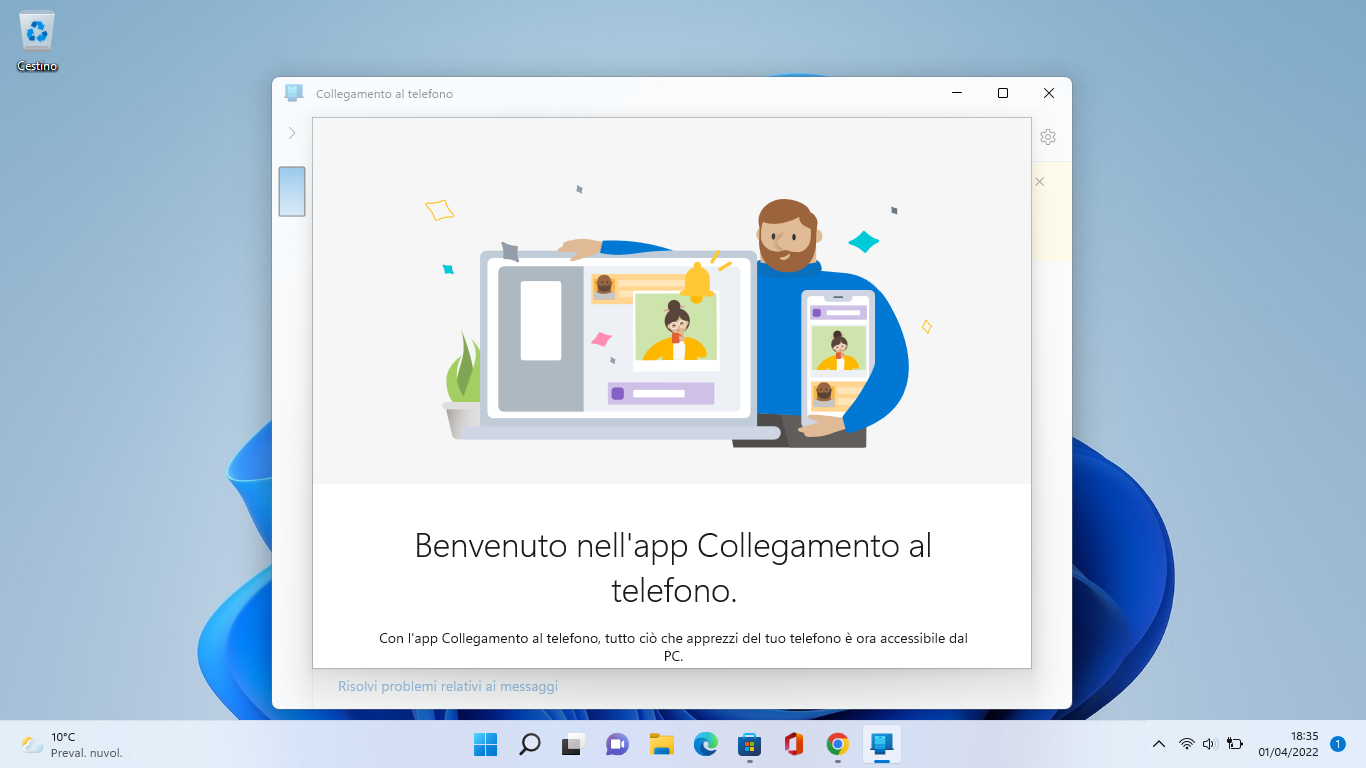Viewport: 1366px width, 768px height.
Task: Open Microsoft Store from taskbar
Action: click(750, 744)
